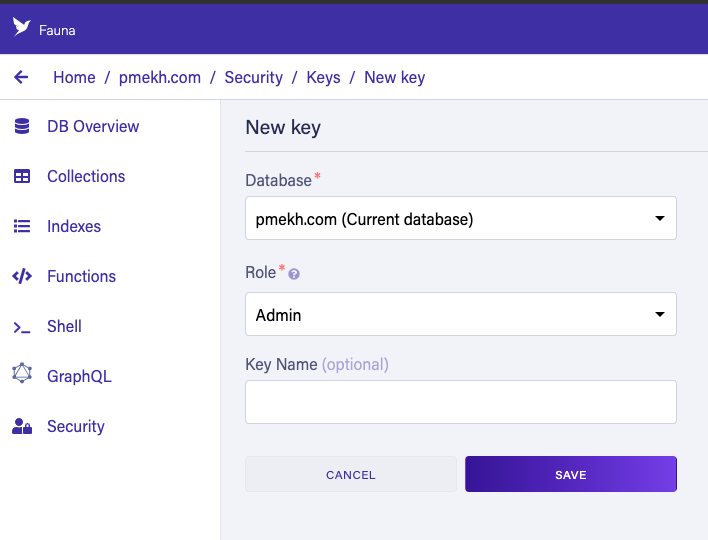This screenshot has width=708, height=540.
Task: Navigate to Keys in the breadcrumb
Action: [x=323, y=77]
